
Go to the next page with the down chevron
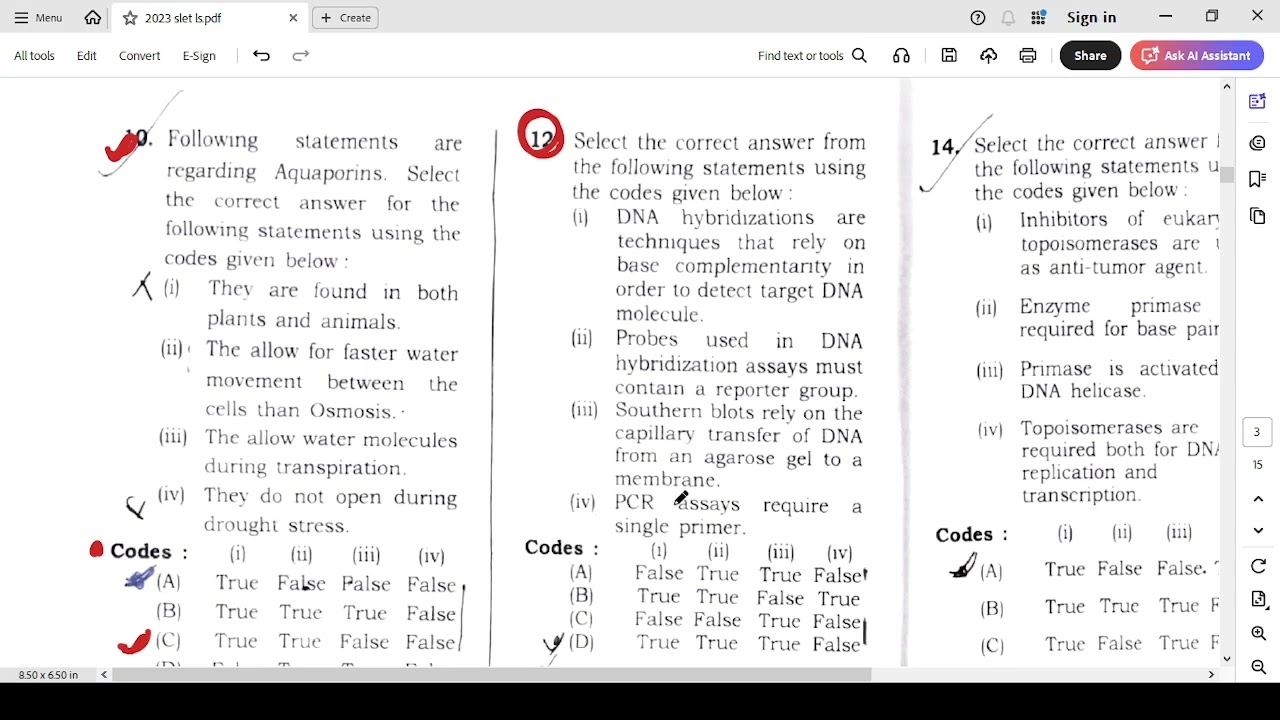click(x=1258, y=531)
